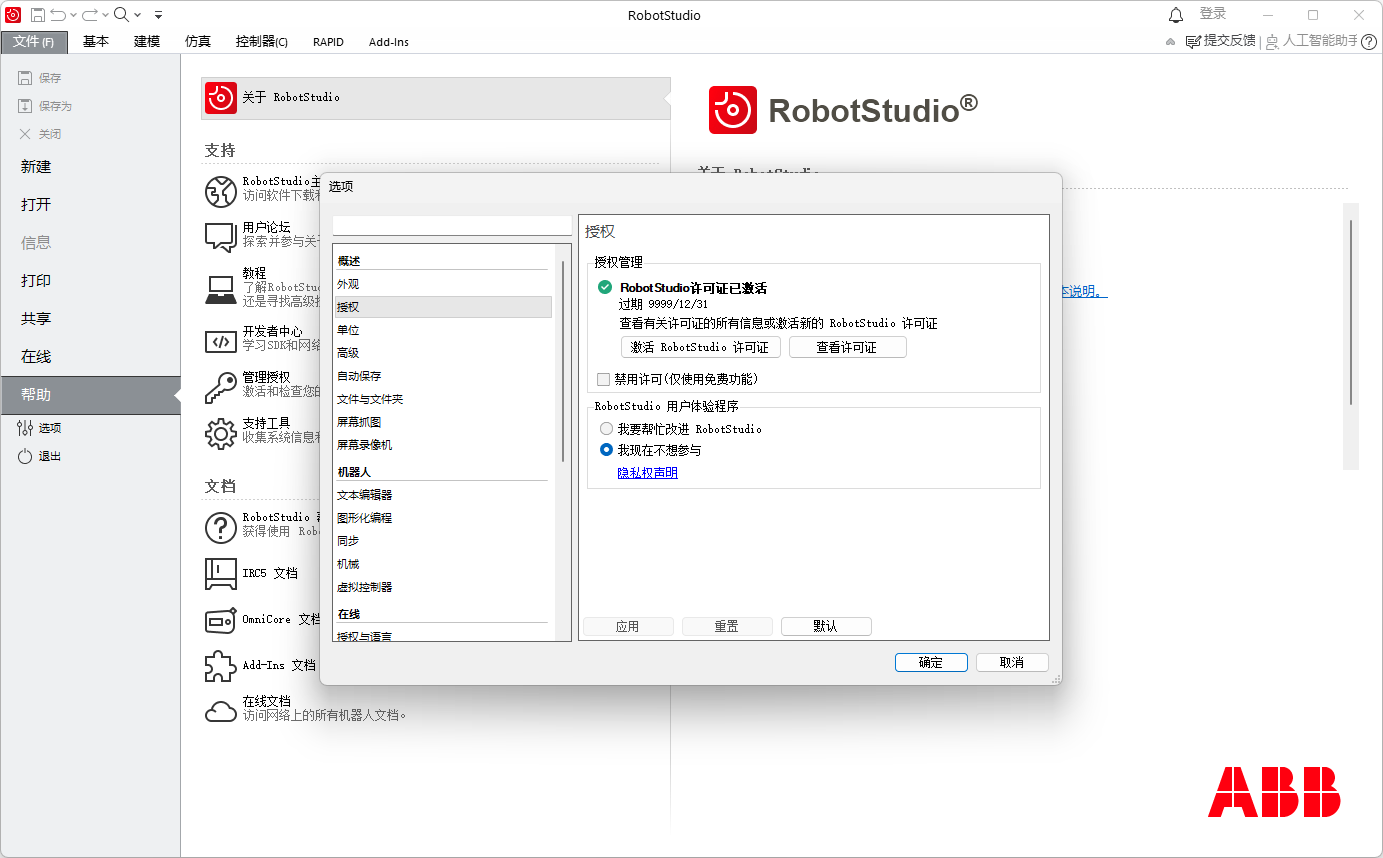Click the globe icon for RobotStudio homepage
This screenshot has height=858, width=1383.
coord(221,191)
